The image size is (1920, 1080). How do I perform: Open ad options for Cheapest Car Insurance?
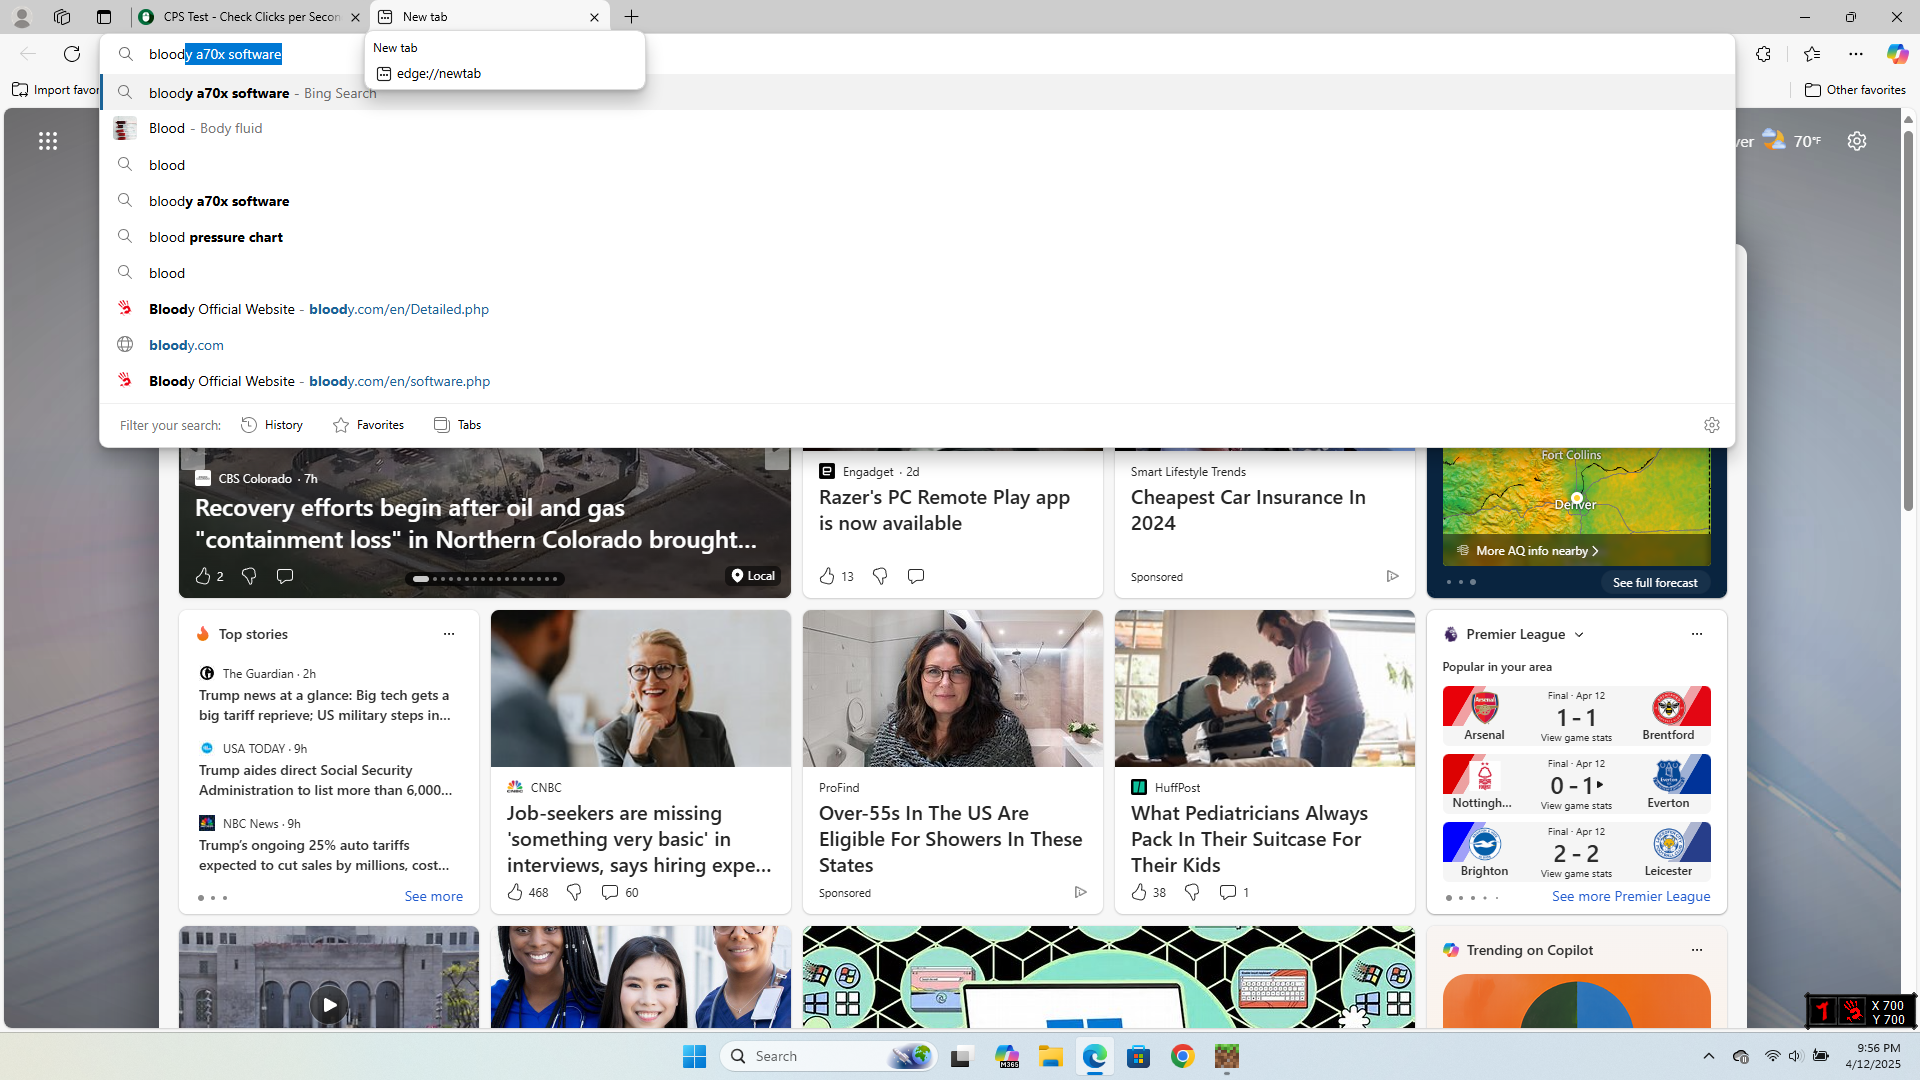click(x=1392, y=576)
